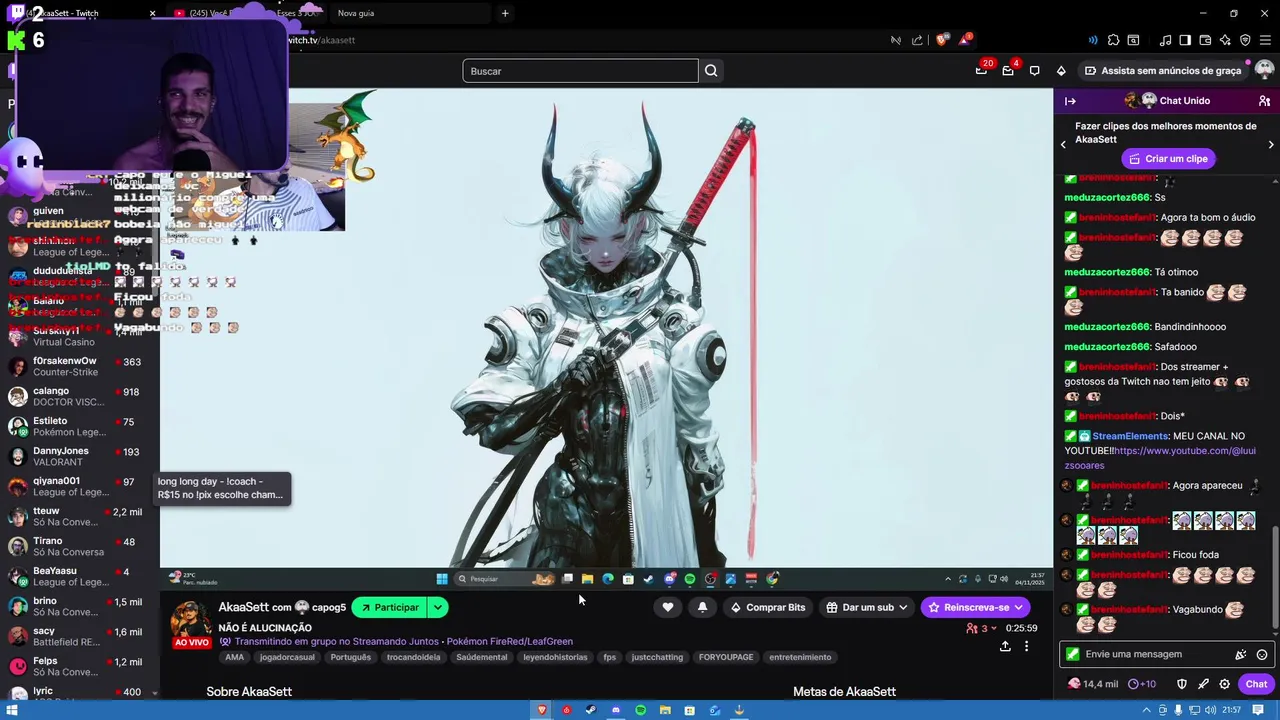Click the 14,4 mil channel points balance

point(1093,684)
